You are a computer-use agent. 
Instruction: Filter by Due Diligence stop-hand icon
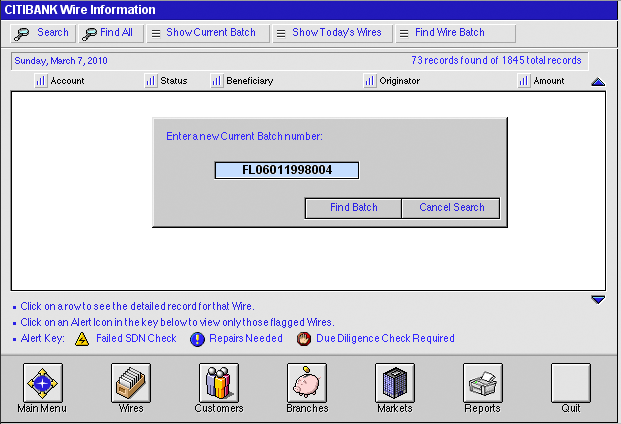(x=304, y=339)
